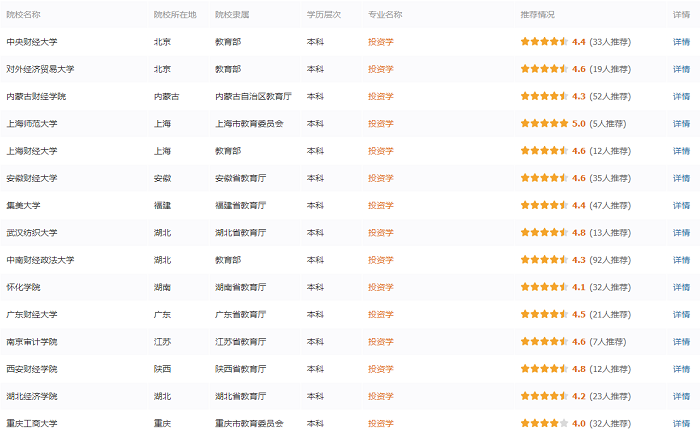Screen dimensions: 700x435
Task: View 详情 for 湖北经济学院
Action: click(681, 396)
